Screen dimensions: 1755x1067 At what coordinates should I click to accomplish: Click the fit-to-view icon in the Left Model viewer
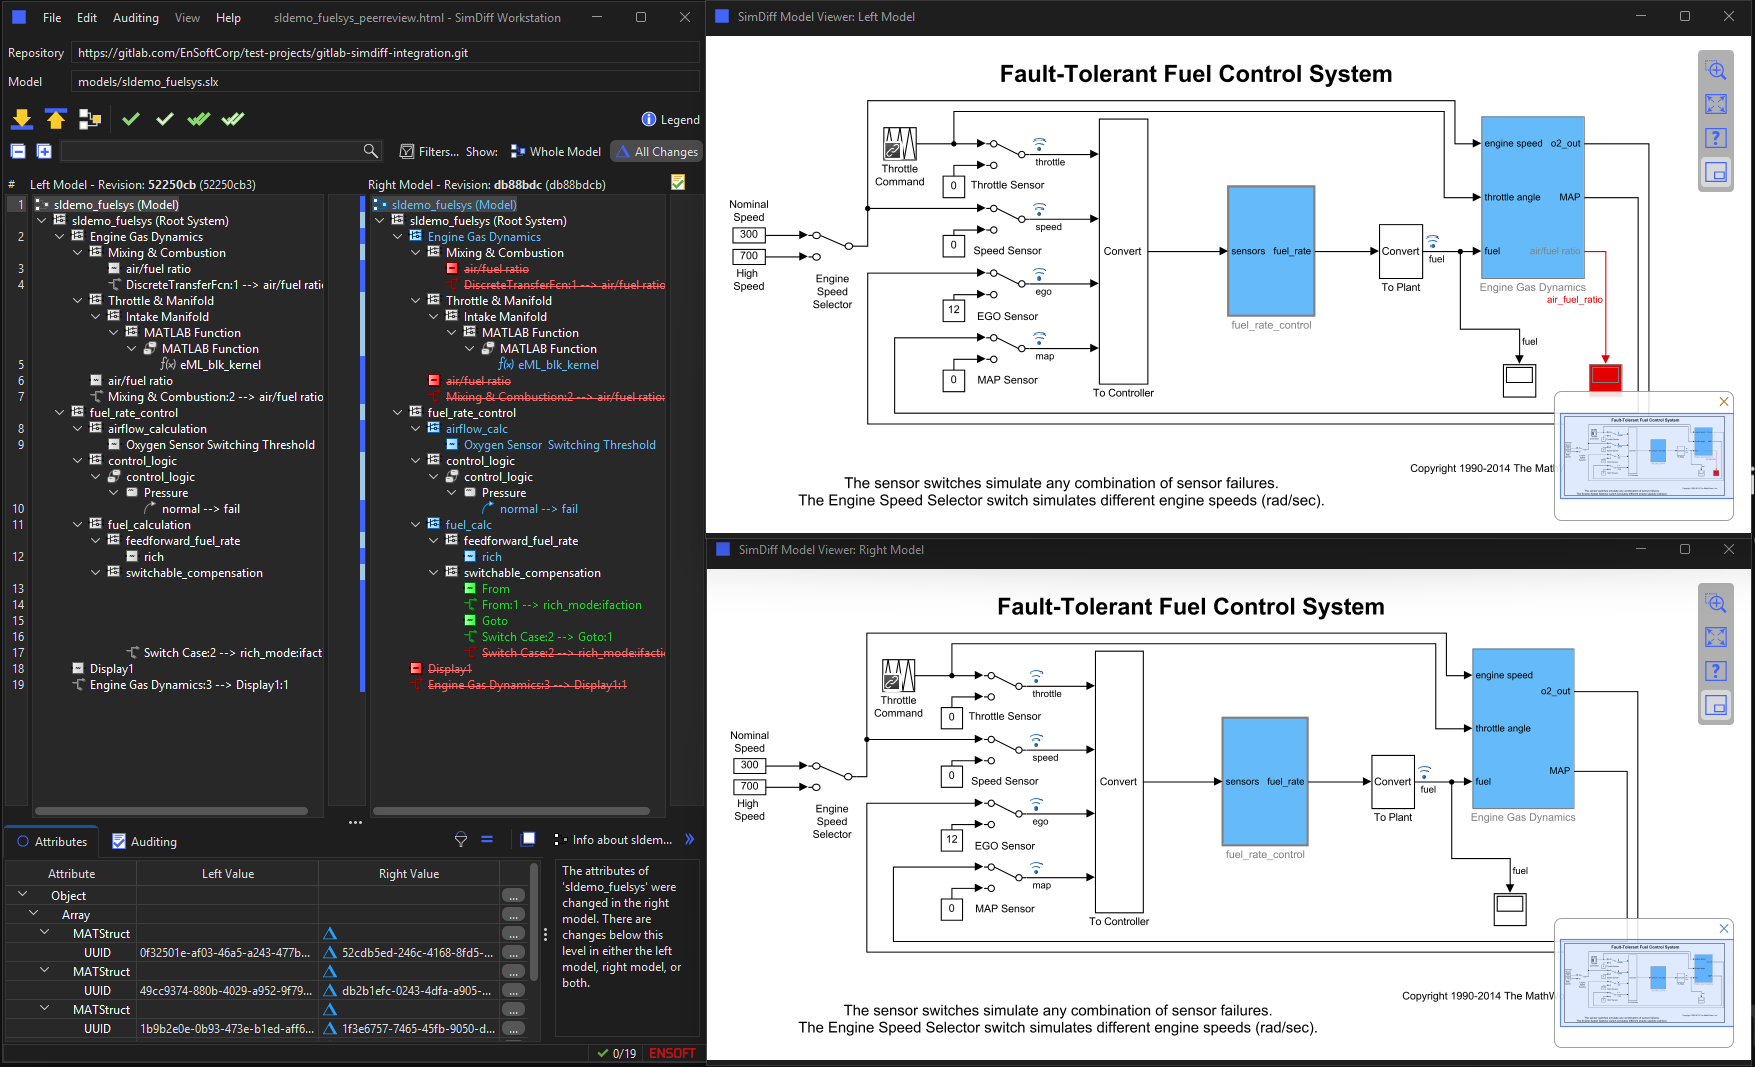pos(1716,104)
